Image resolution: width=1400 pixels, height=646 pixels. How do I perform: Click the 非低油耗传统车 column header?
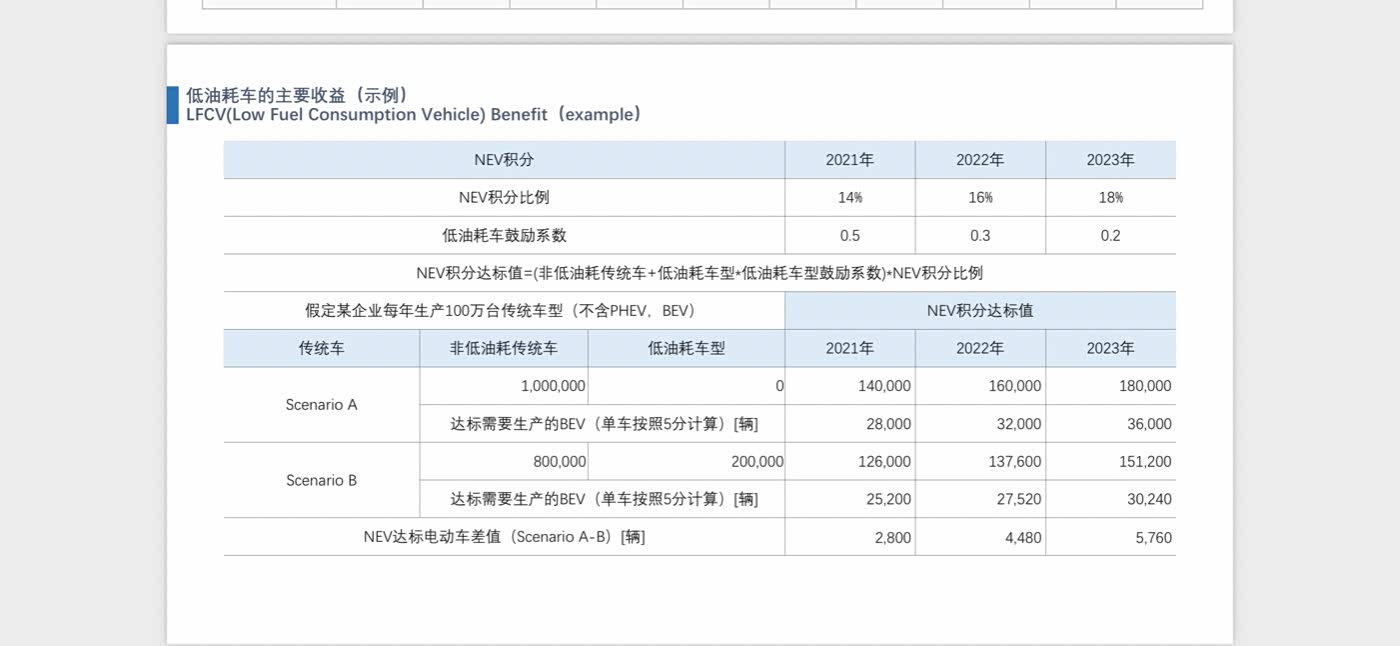(504, 349)
